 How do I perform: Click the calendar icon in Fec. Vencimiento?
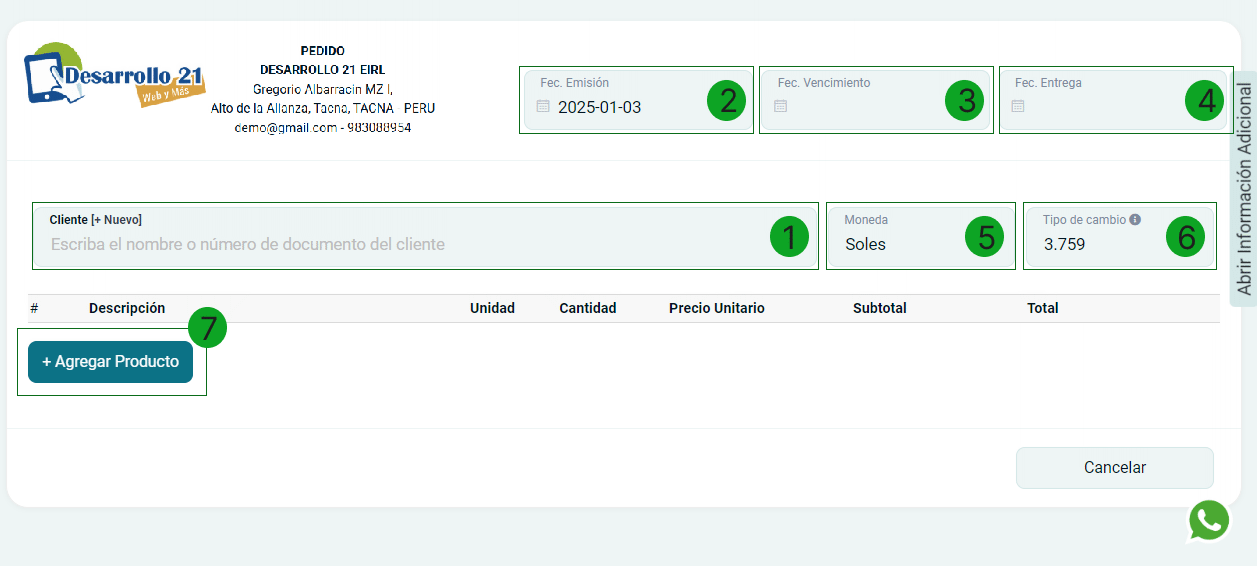[781, 106]
